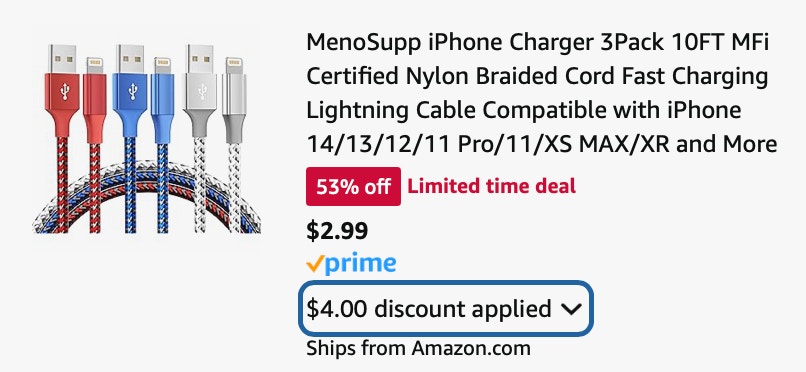Click the chevron arrow beside discount applied

pos(571,309)
